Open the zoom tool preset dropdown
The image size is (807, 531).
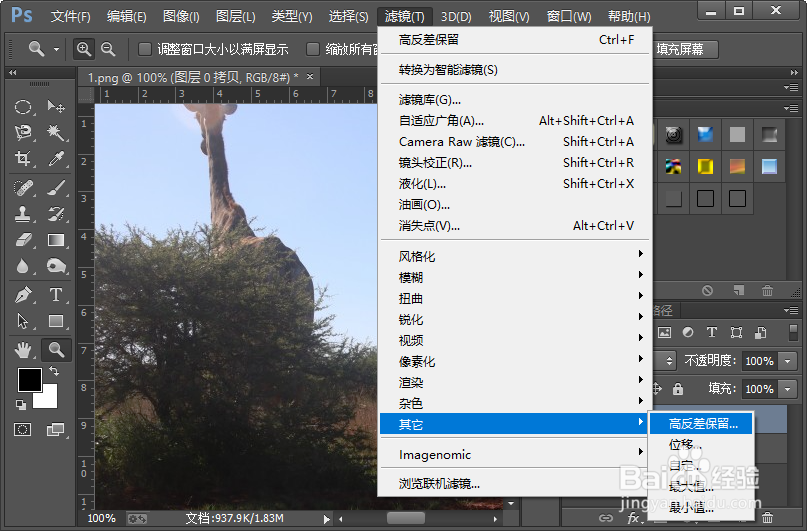pyautogui.click(x=56, y=49)
